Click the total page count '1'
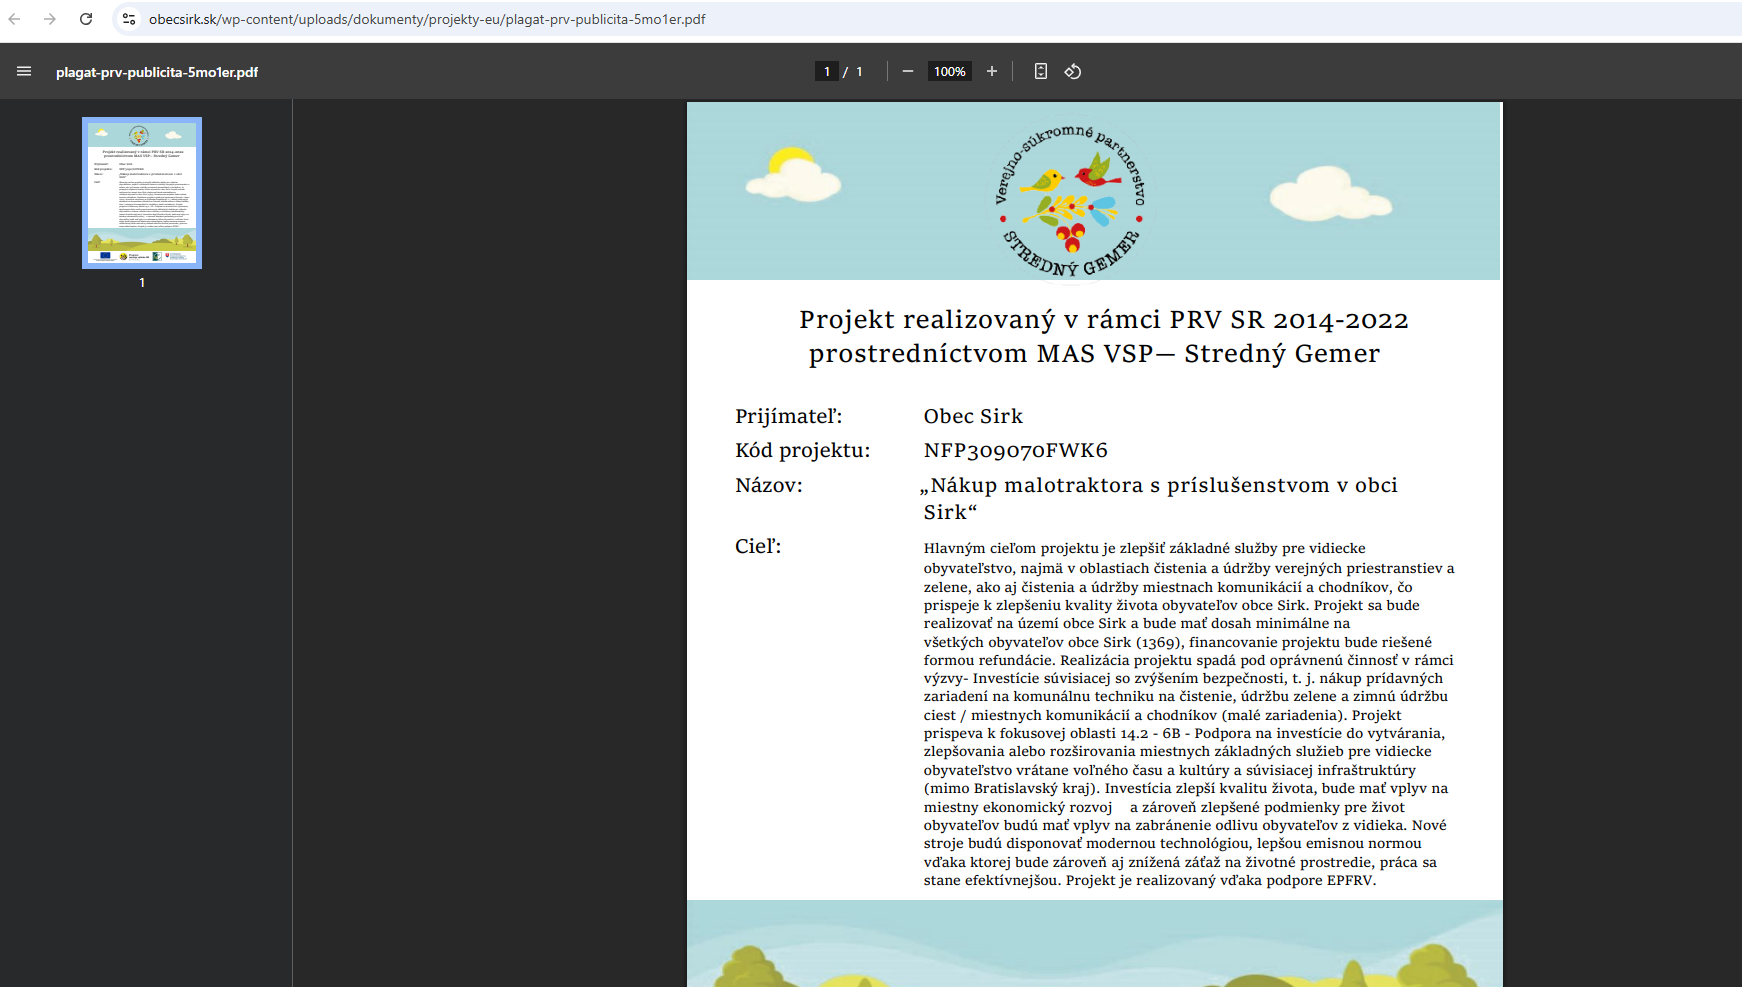 click(x=859, y=71)
